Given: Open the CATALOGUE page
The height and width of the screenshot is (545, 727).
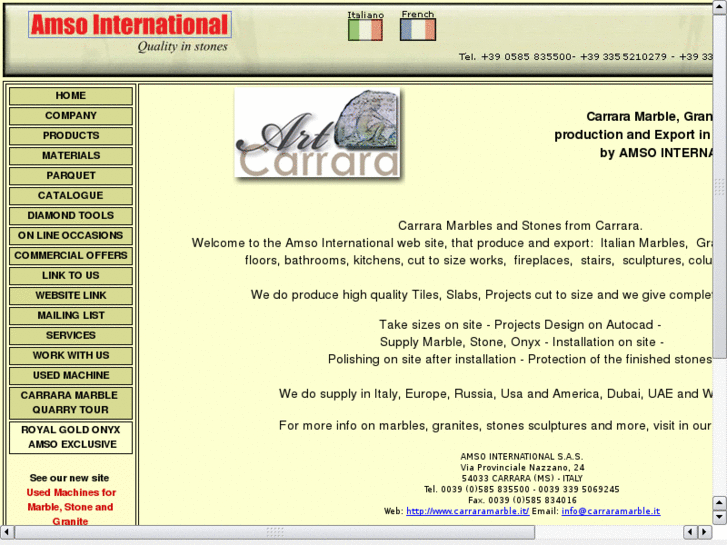Looking at the screenshot, I should click(71, 195).
